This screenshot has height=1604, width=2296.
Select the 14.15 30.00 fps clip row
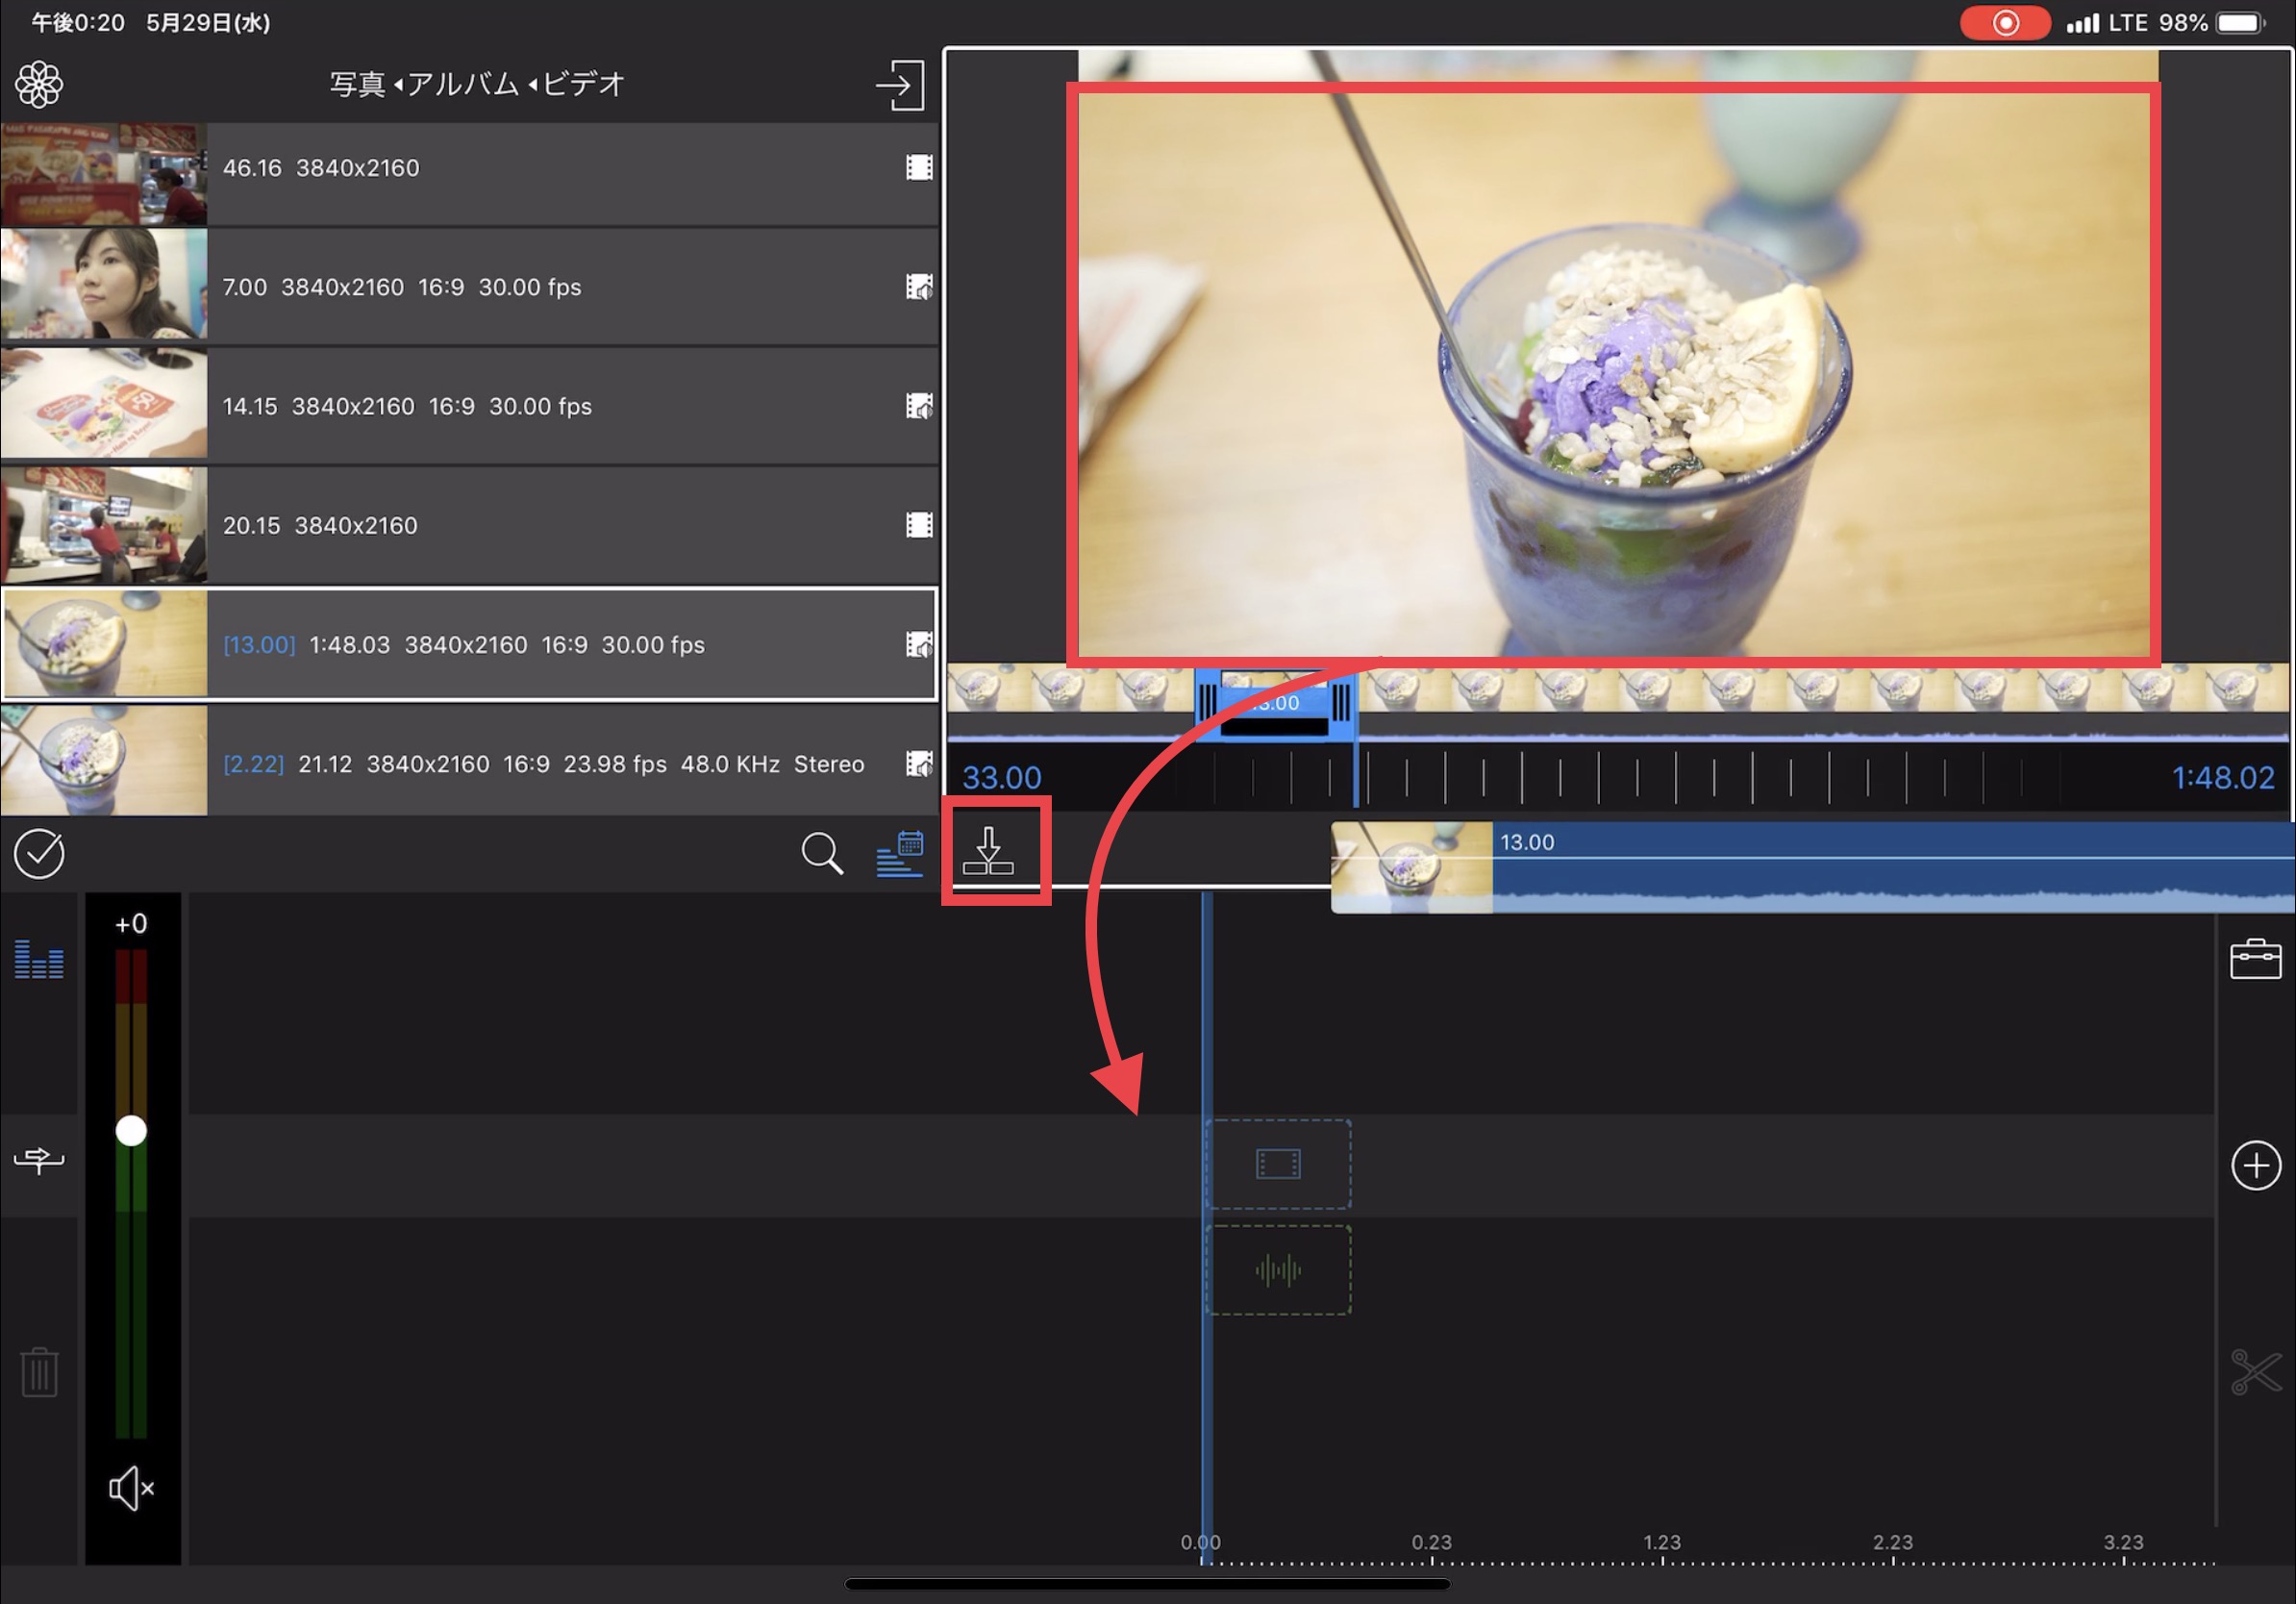468,406
